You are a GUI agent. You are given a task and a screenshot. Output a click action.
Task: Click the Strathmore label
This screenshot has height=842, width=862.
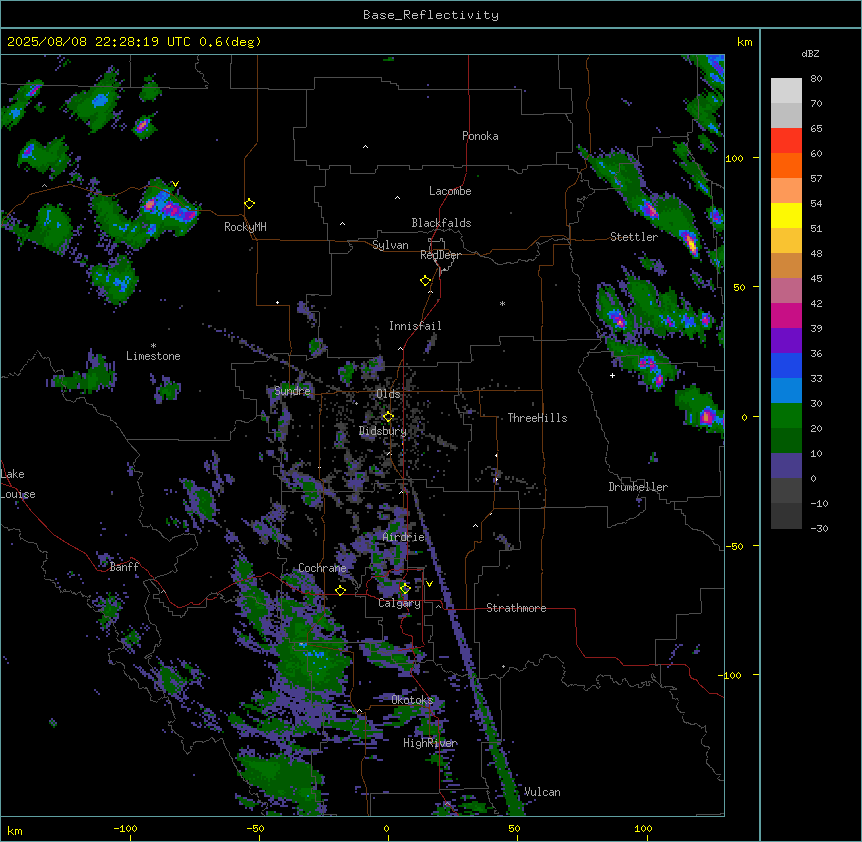point(516,608)
